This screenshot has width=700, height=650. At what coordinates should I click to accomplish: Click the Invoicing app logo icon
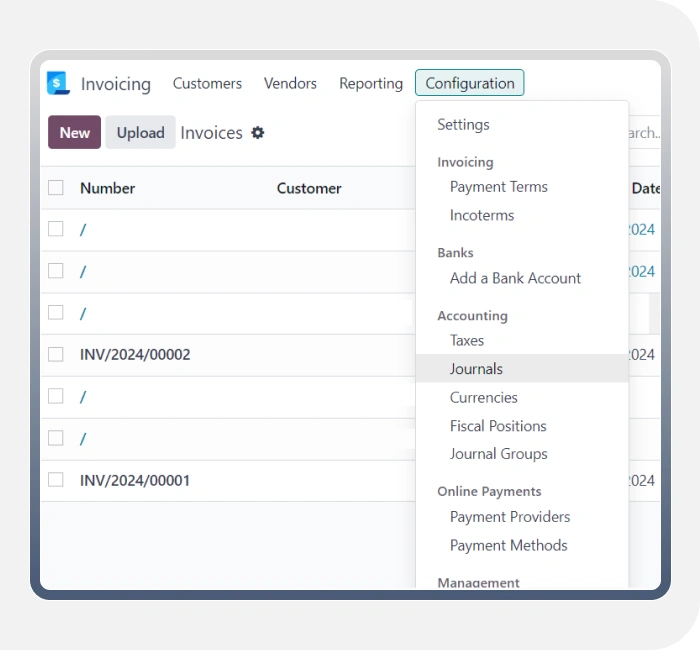pos(58,83)
